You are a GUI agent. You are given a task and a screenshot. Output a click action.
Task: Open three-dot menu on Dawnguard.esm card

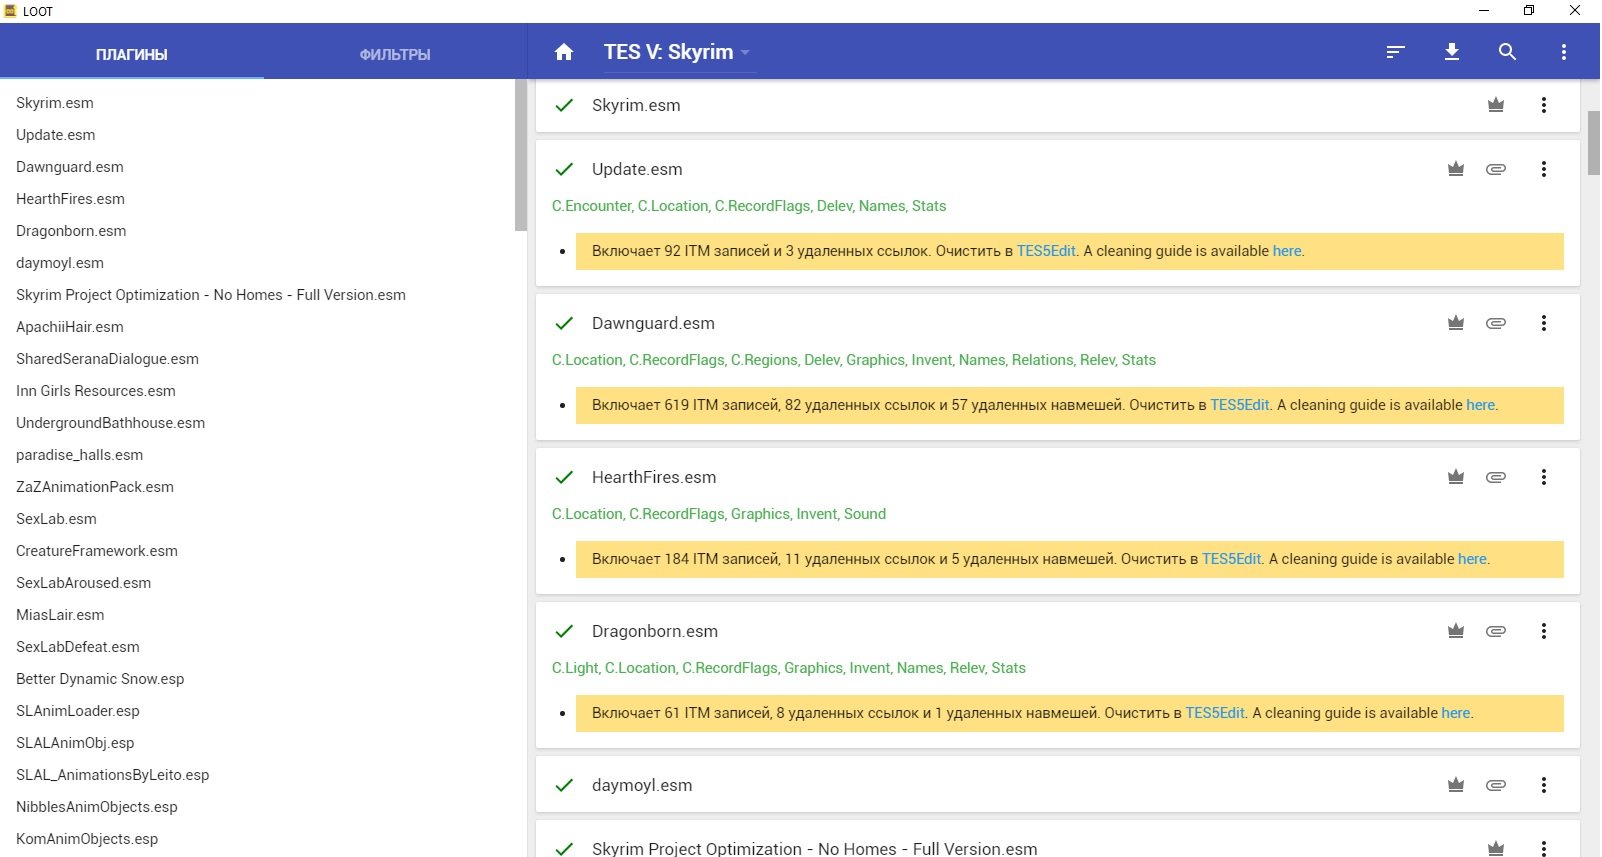1544,323
